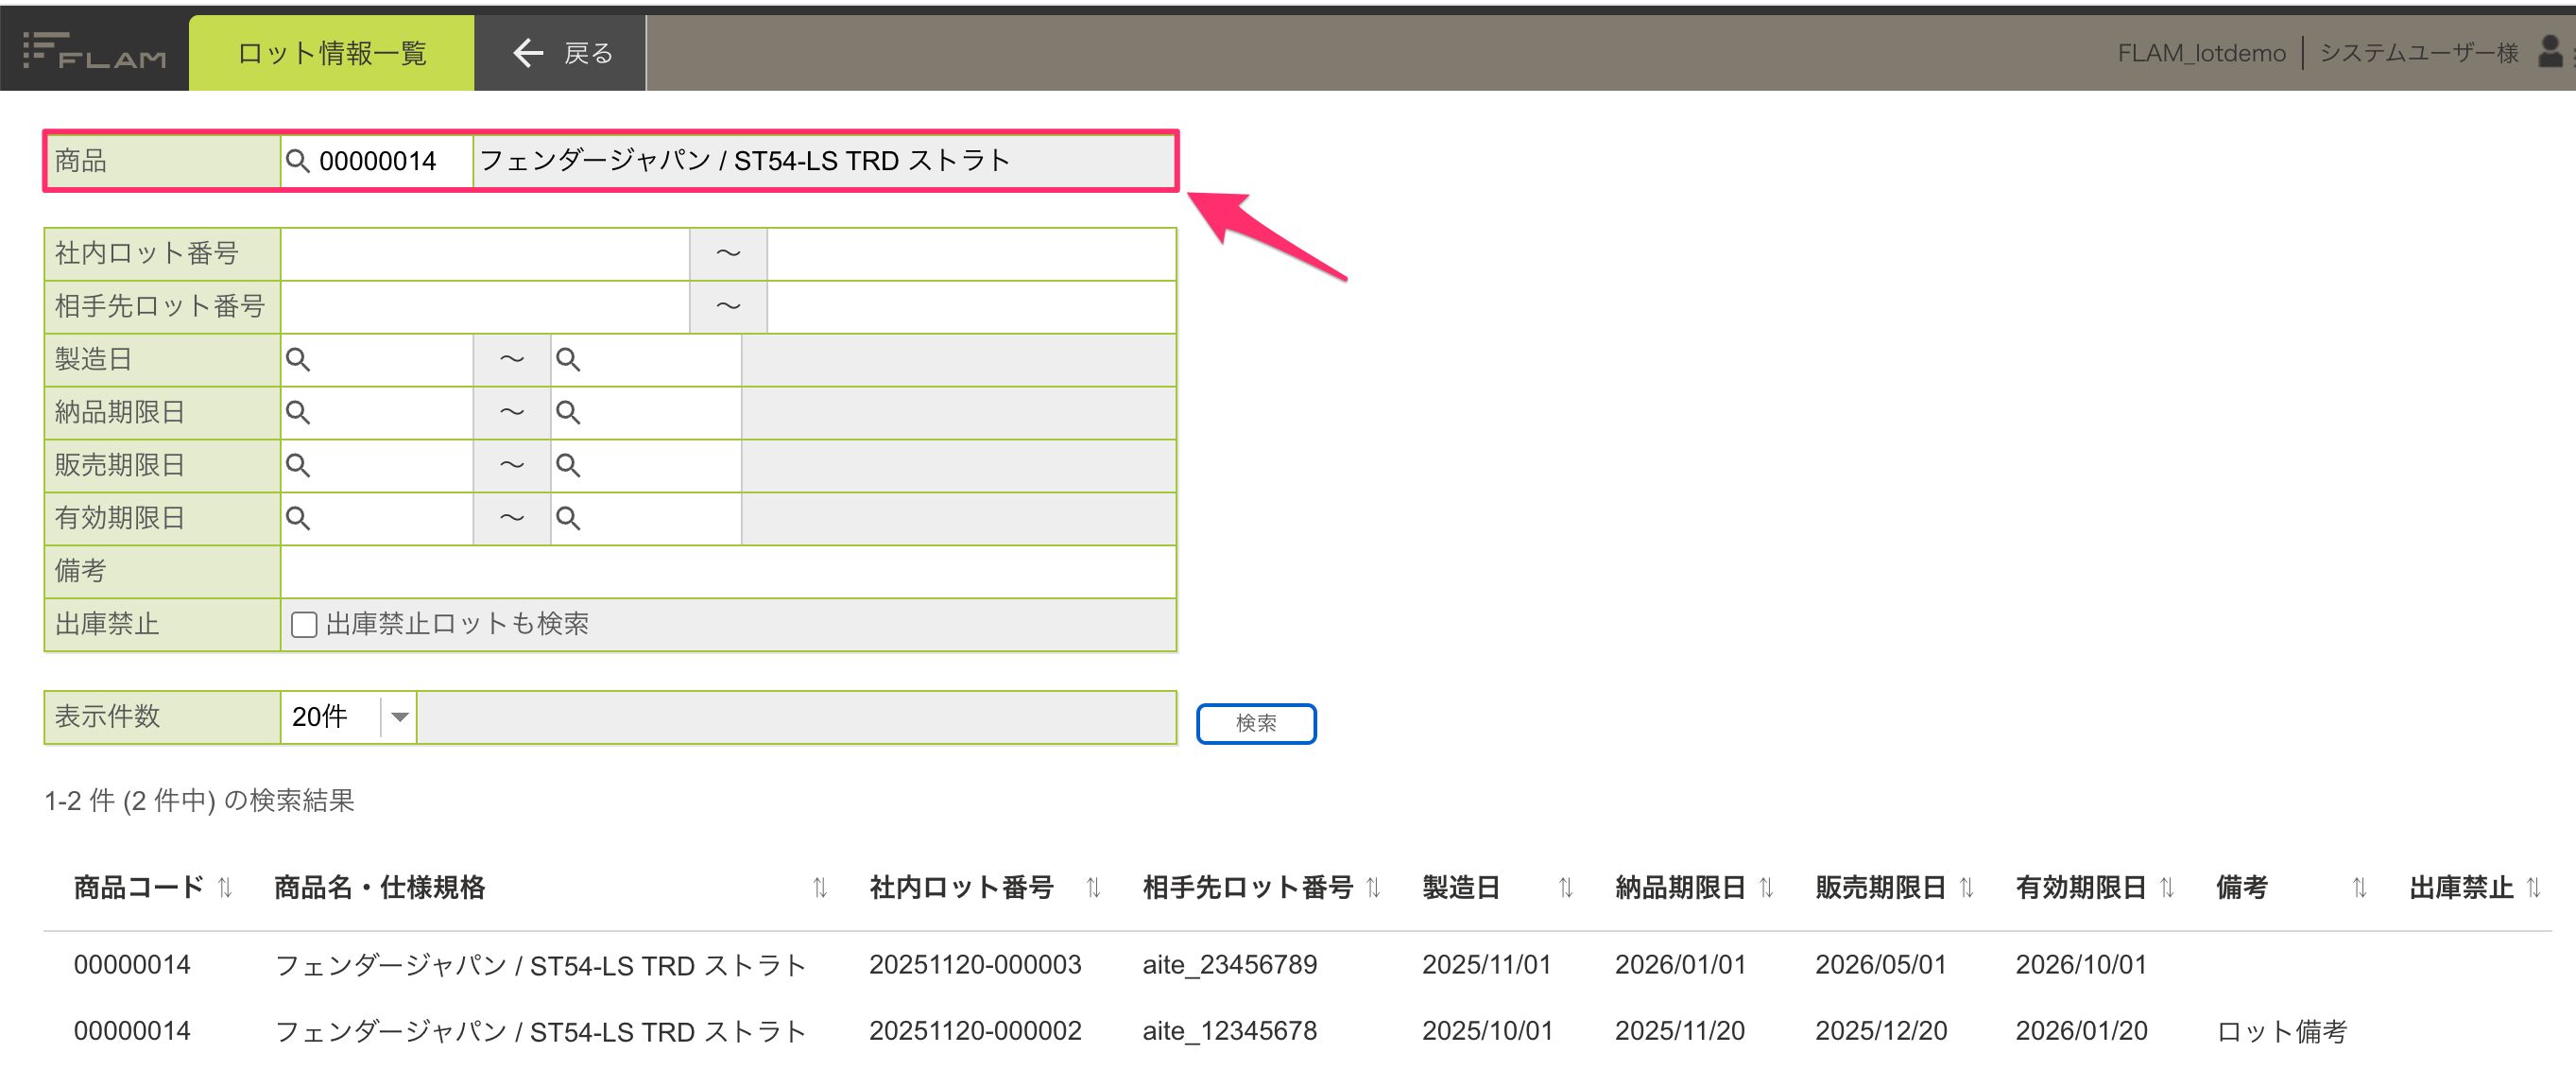
Task: Click 納品期限日 value 2026/01/01
Action: (x=1680, y=965)
